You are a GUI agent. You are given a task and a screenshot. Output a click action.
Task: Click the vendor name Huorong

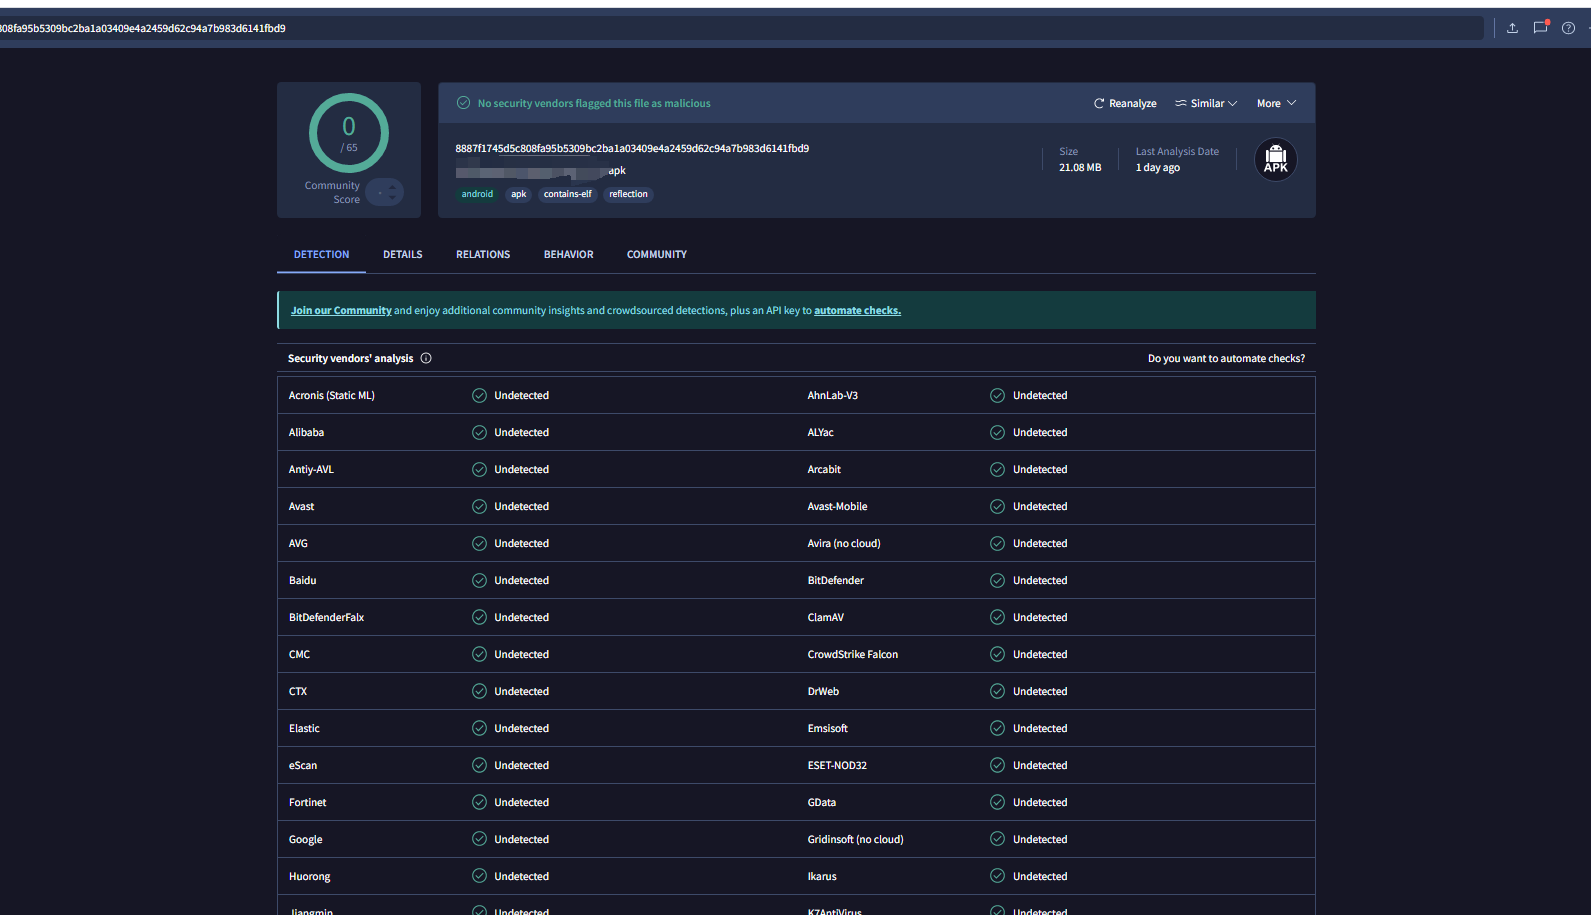309,876
